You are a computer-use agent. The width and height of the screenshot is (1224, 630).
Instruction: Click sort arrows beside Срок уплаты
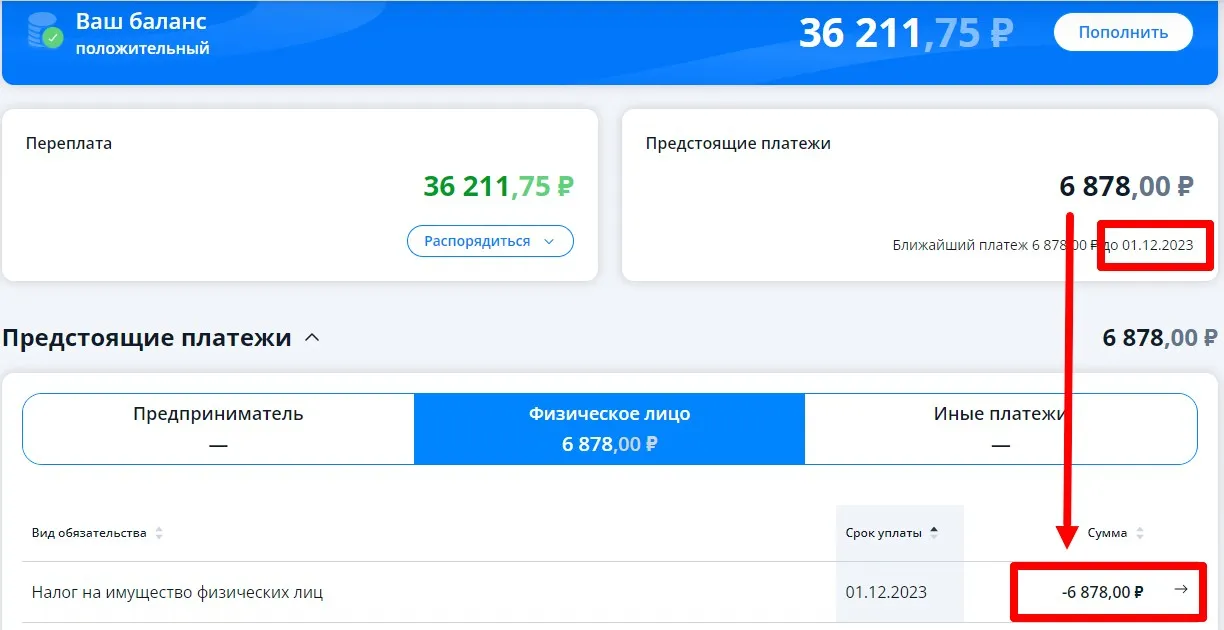tap(934, 533)
